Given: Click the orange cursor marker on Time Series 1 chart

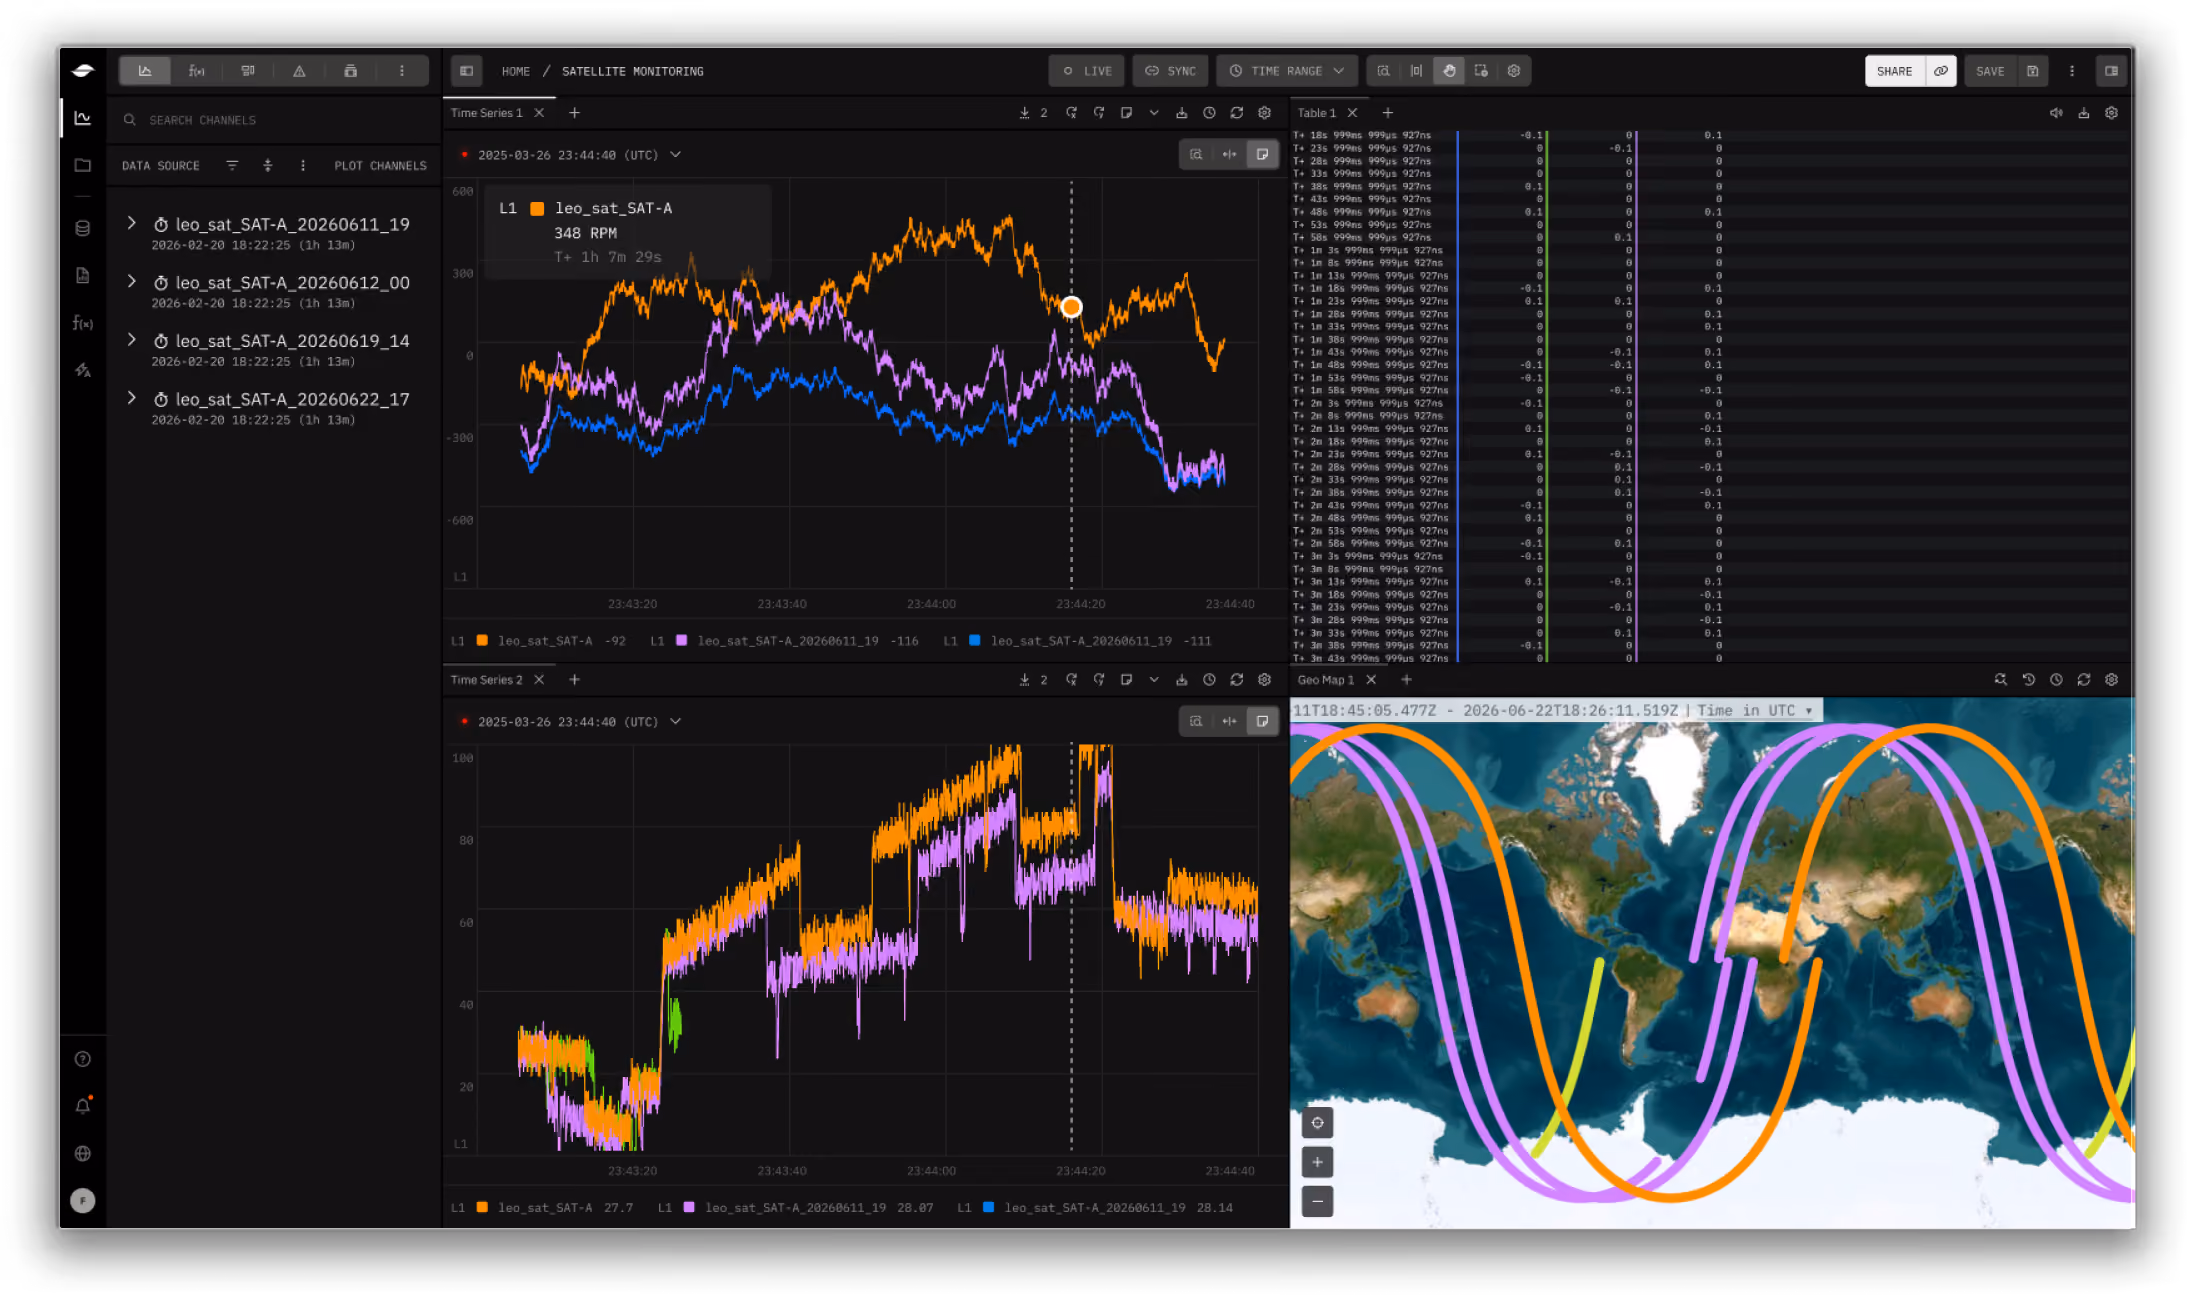Looking at the screenshot, I should coord(1071,307).
